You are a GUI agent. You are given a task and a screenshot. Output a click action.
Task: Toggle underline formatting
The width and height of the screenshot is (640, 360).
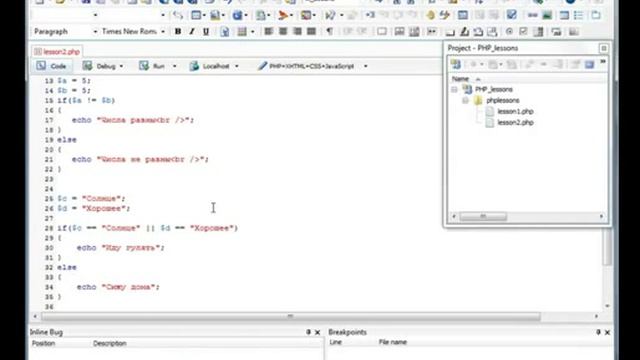(x=206, y=31)
